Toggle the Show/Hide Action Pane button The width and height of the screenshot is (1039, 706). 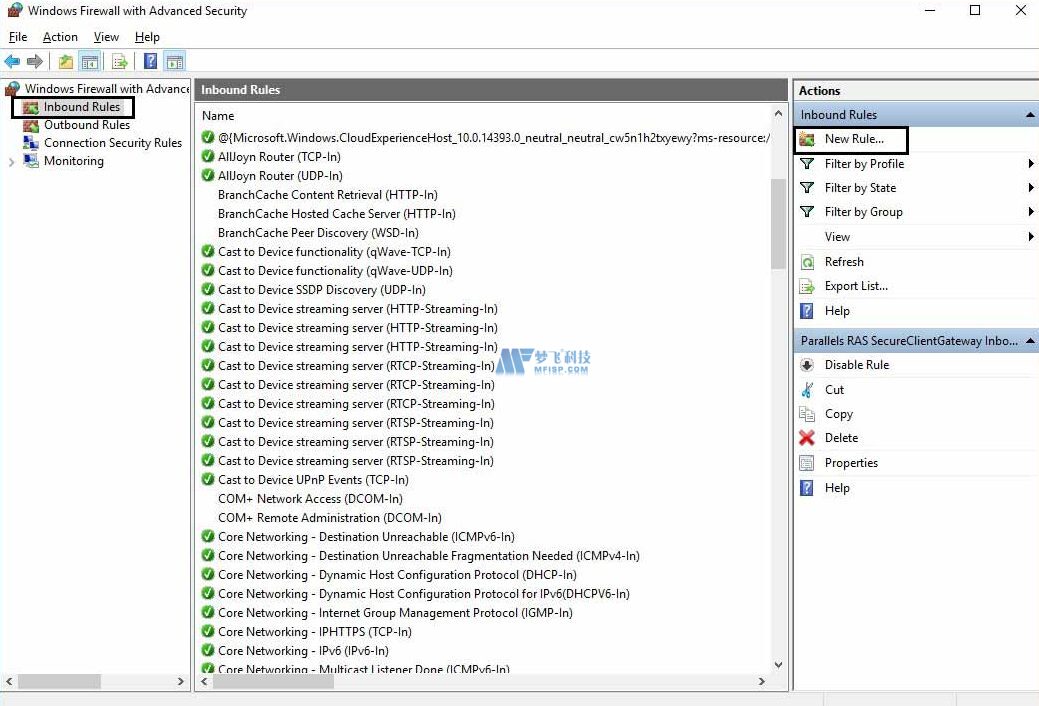174,62
